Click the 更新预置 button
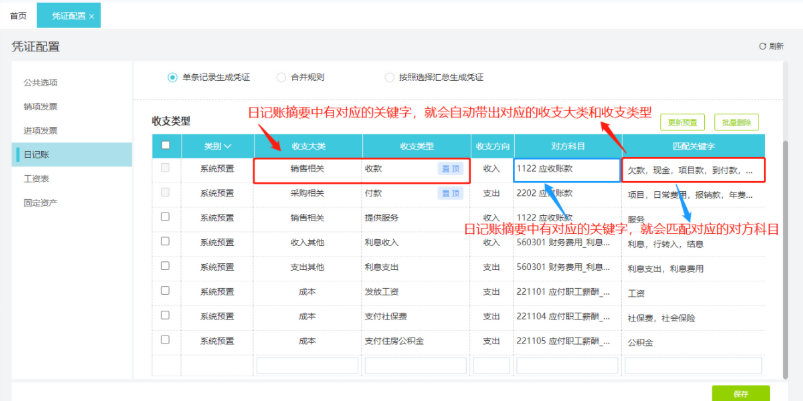The height and width of the screenshot is (401, 803). (683, 122)
